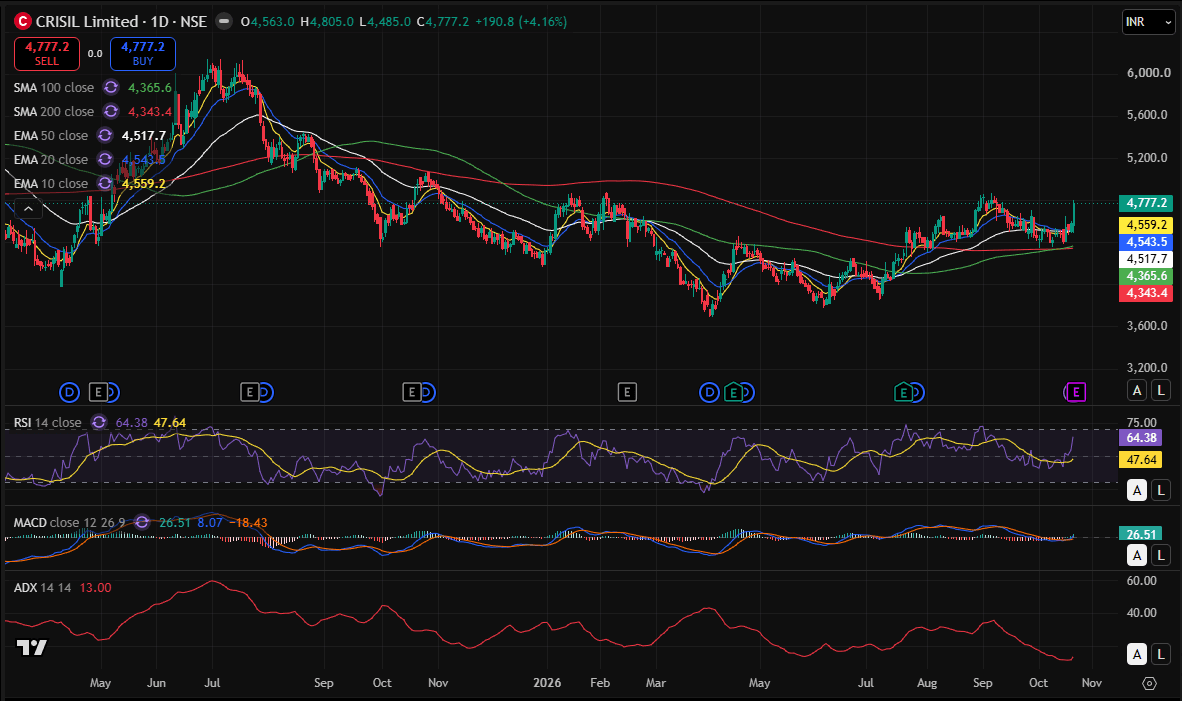Click the loading icon beside SMA 200 close
The image size is (1182, 701).
[x=111, y=112]
